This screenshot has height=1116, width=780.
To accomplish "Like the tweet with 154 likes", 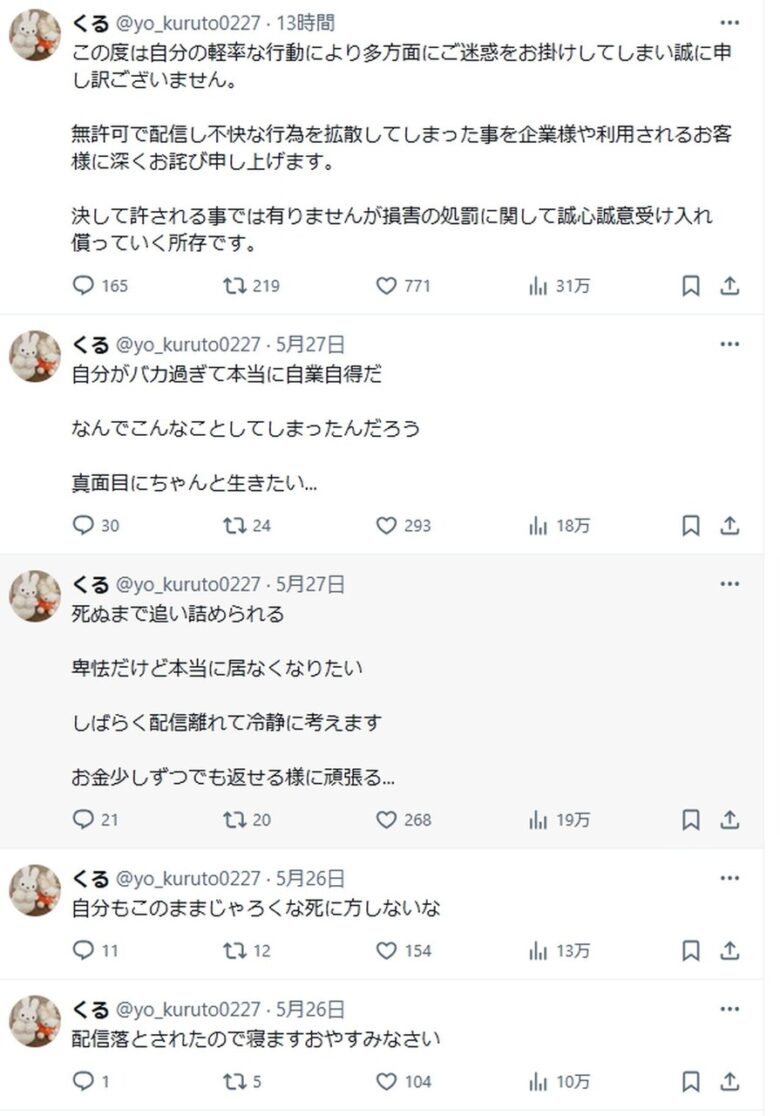I will [387, 950].
